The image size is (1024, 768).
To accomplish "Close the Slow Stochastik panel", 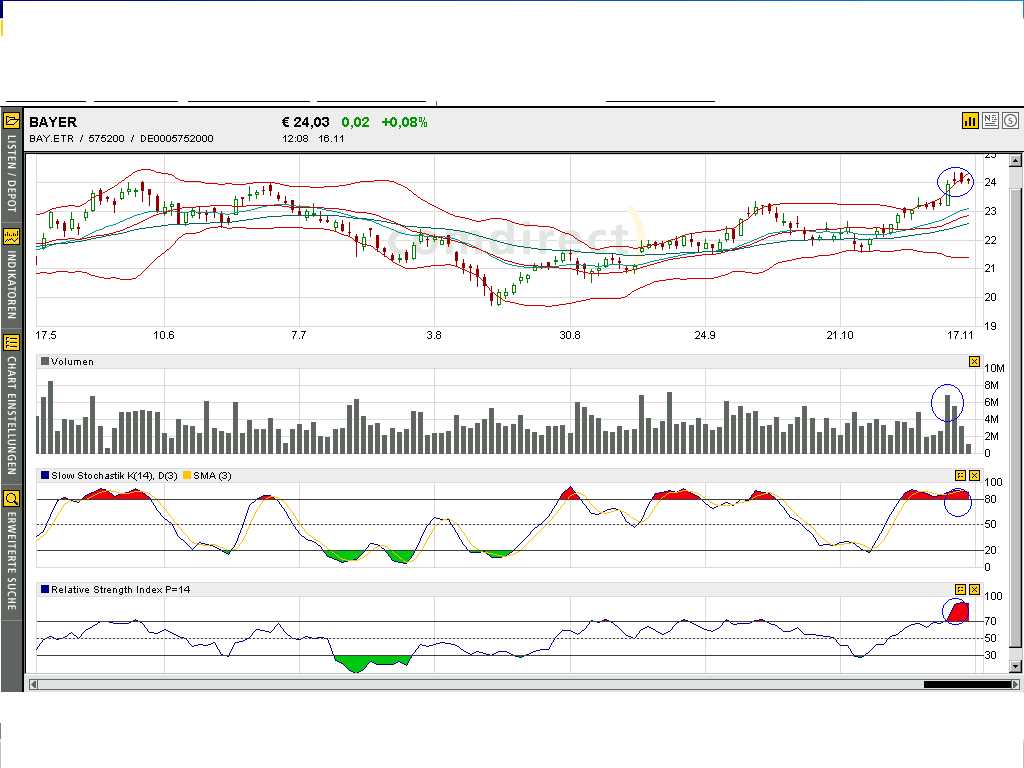I will (x=974, y=475).
